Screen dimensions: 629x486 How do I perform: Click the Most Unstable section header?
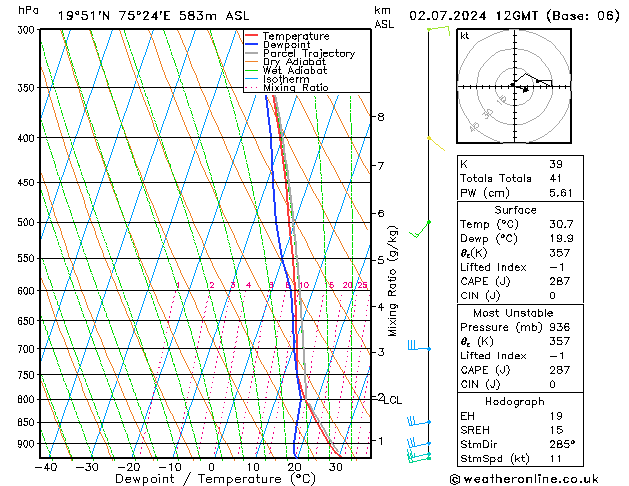point(515,313)
